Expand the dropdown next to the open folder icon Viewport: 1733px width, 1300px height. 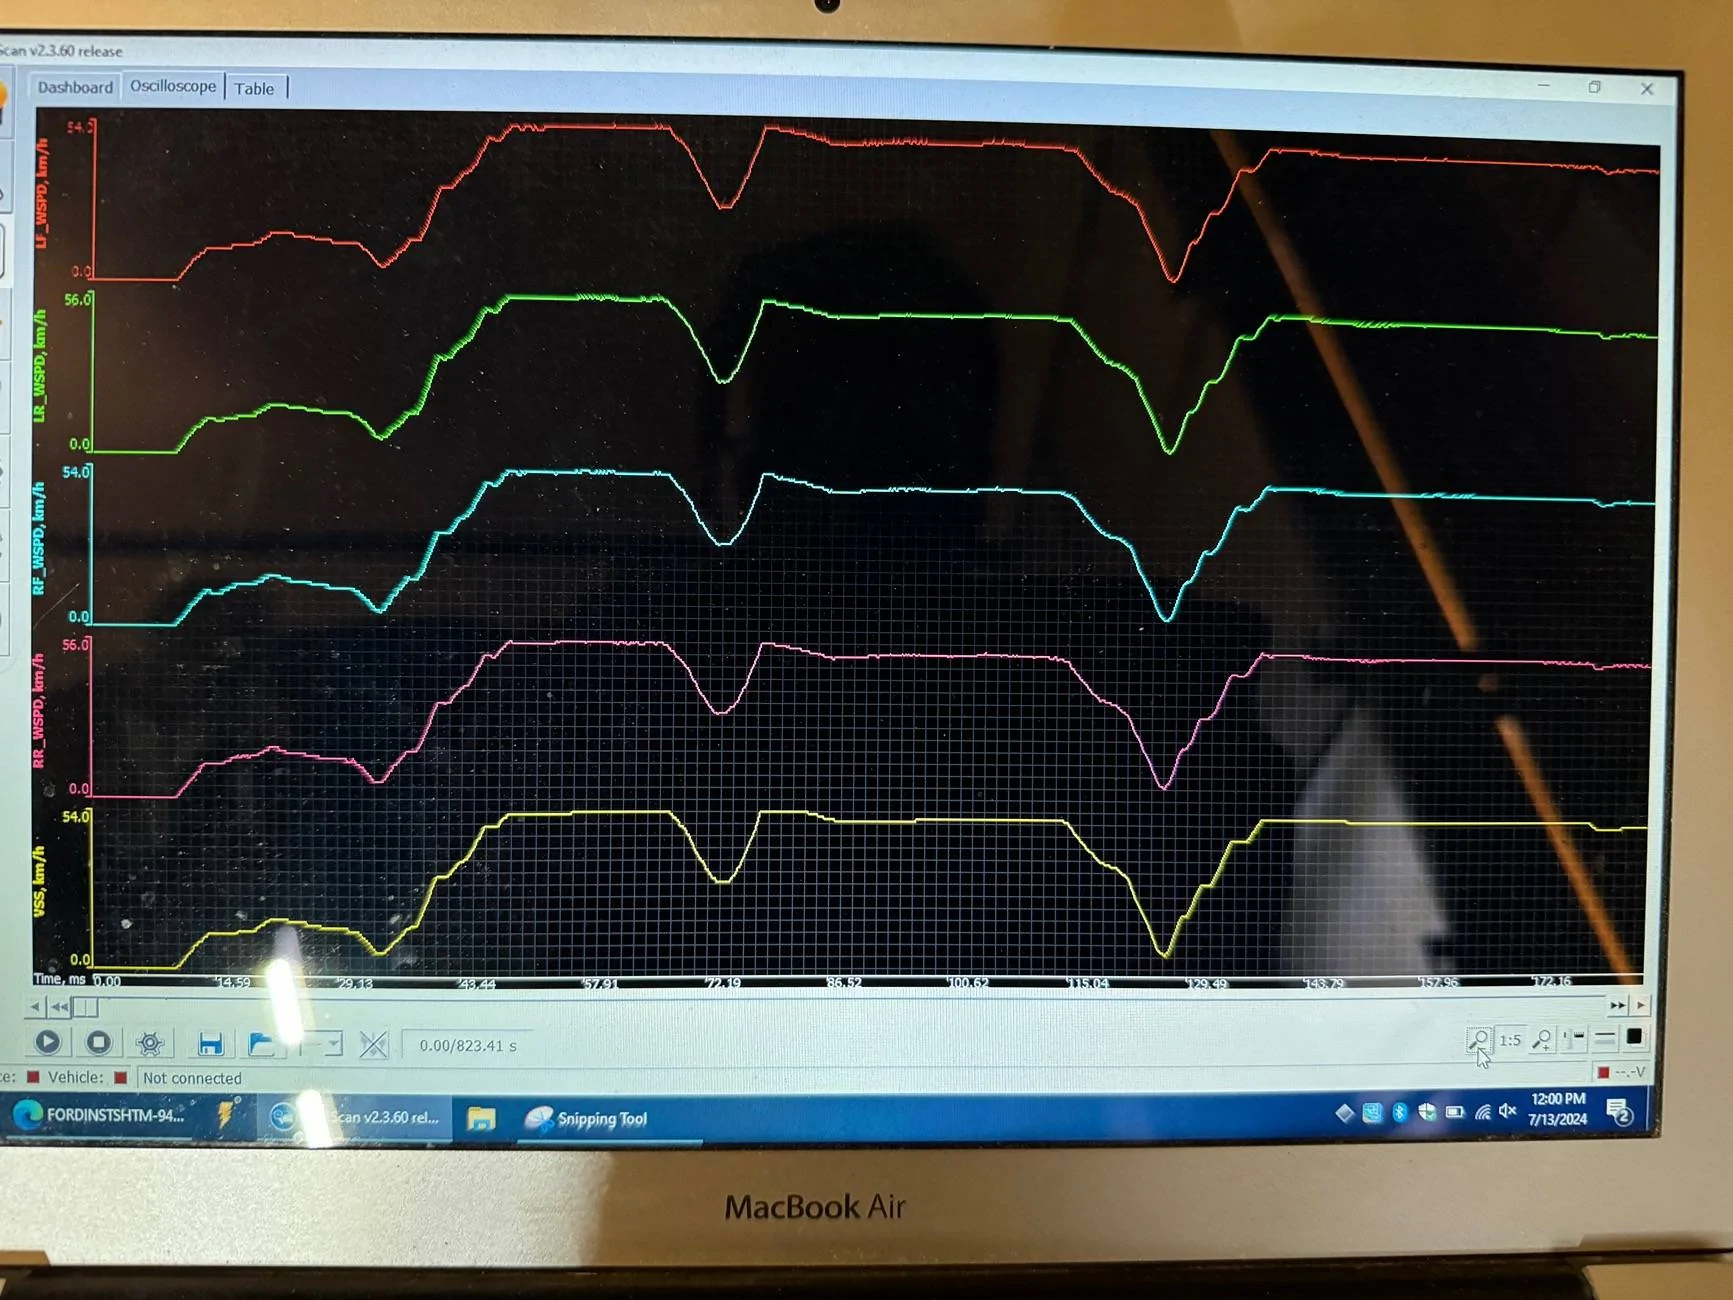click(332, 1045)
